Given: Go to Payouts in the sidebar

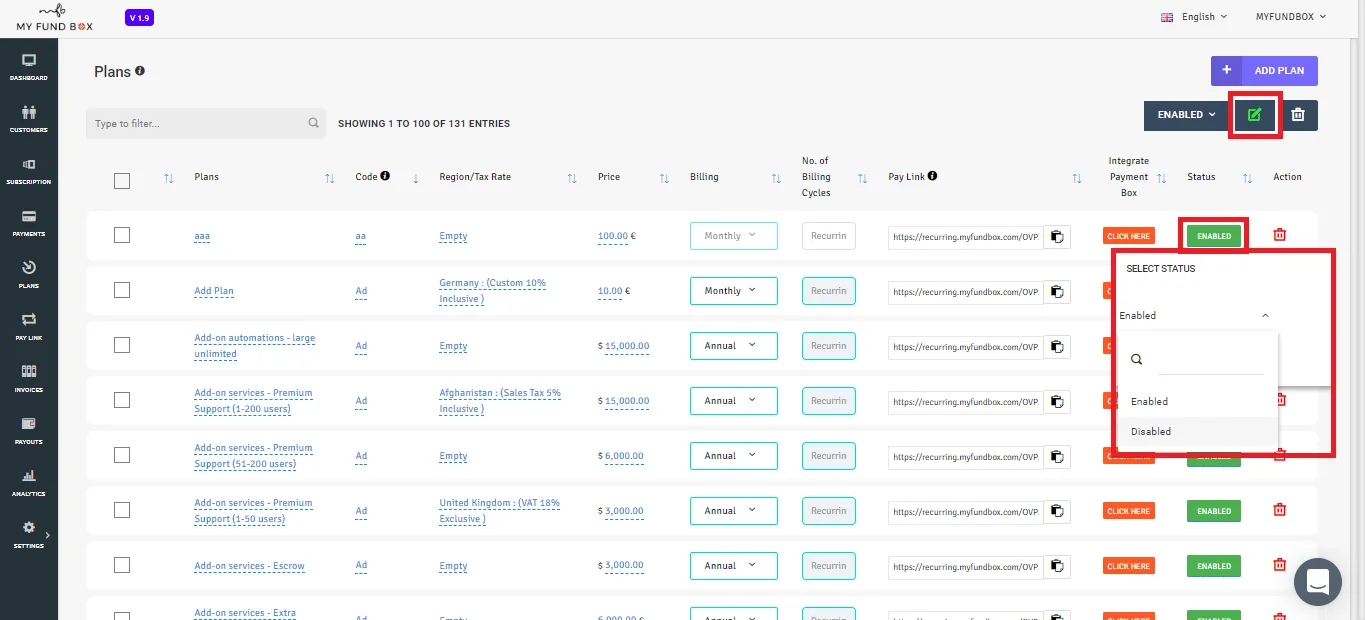Looking at the screenshot, I should pos(28,431).
